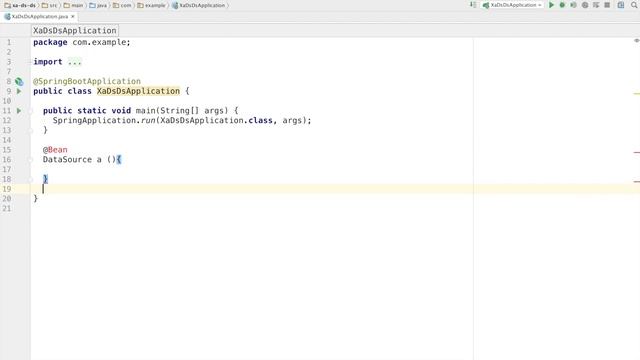The height and width of the screenshot is (360, 640).
Task: Click the XaDsDsApplication structure breadcrumb above code
Action: (x=75, y=31)
